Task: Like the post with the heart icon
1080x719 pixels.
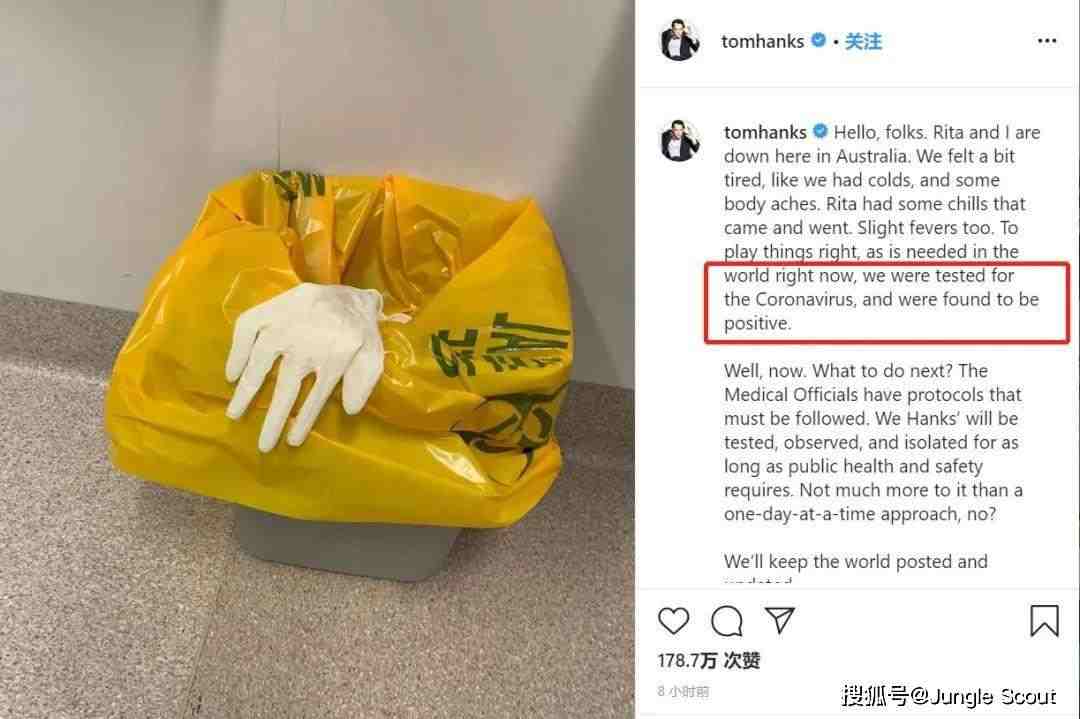Action: (674, 621)
